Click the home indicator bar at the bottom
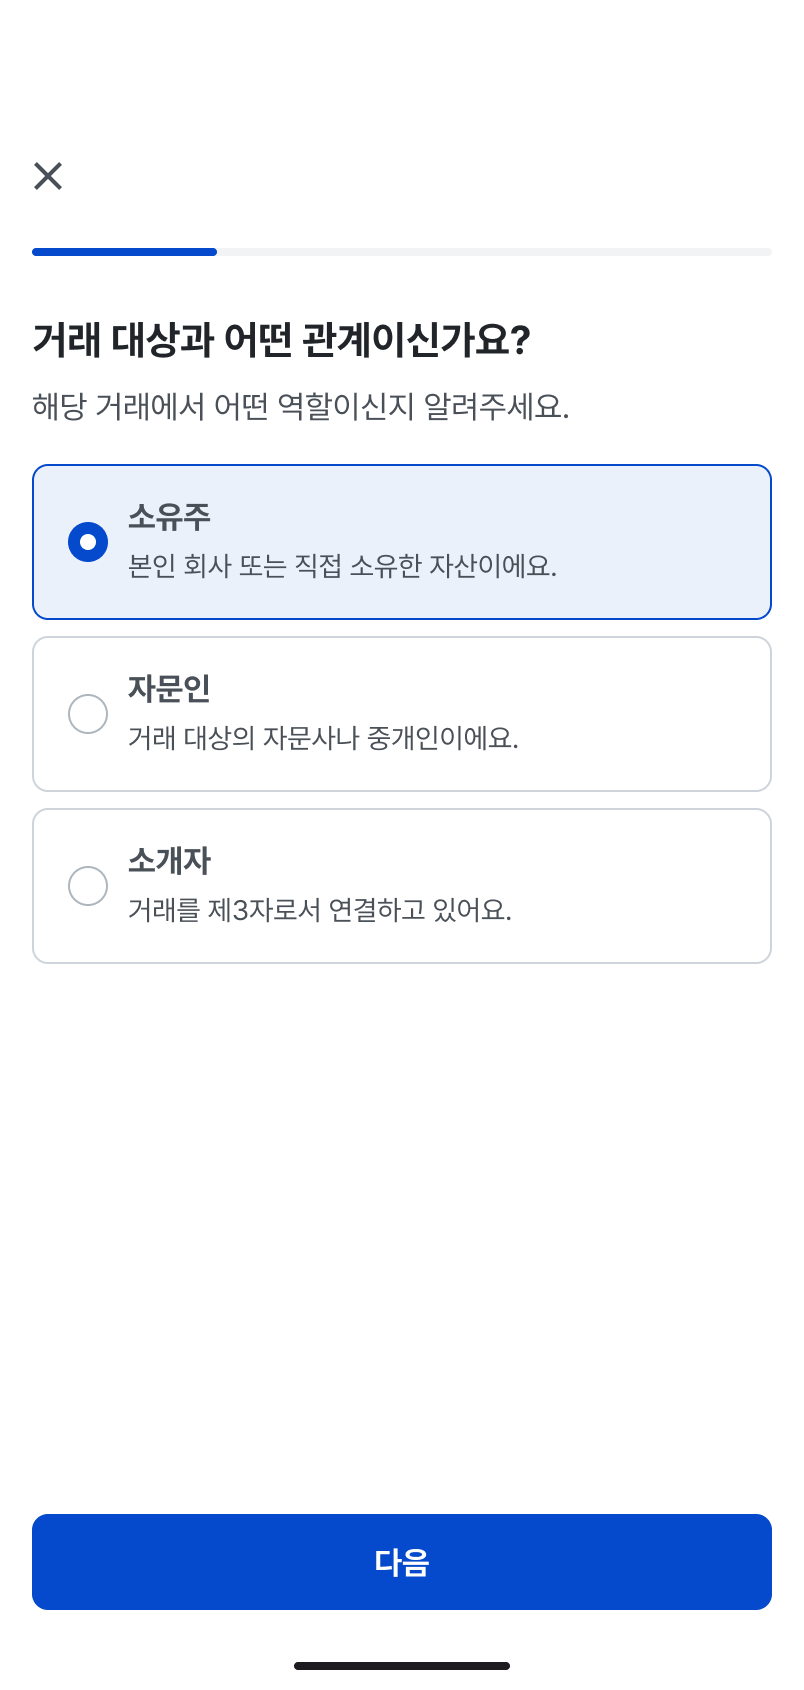 coord(402,1666)
